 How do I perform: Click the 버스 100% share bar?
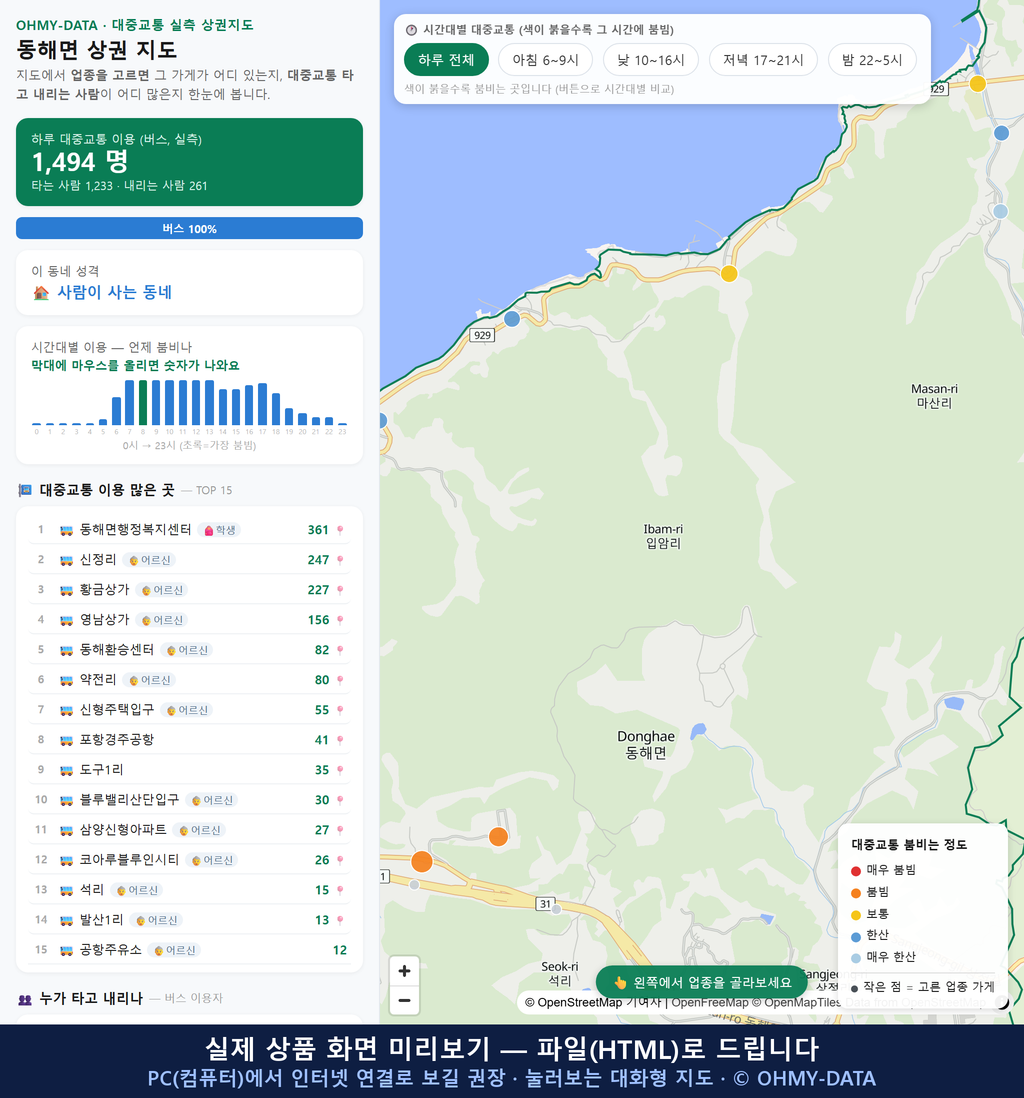pyautogui.click(x=189, y=228)
